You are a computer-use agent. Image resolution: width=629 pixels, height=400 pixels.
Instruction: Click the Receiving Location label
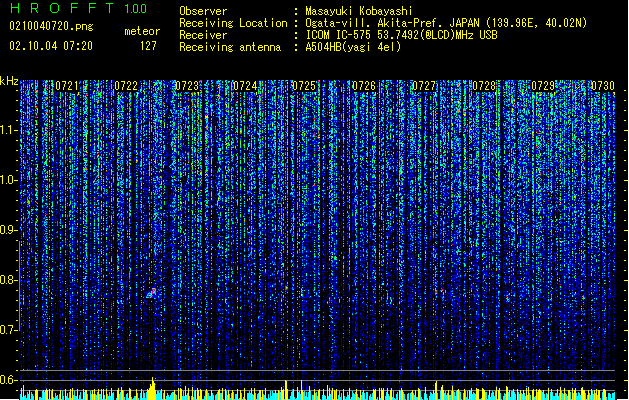click(233, 23)
